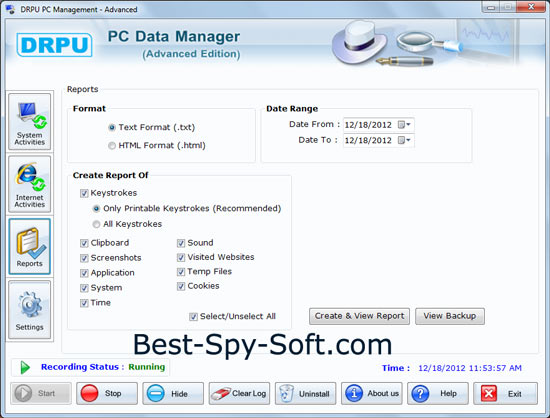Click the Uninstall recycle bin icon
The height and width of the screenshot is (418, 550).
pos(287,393)
